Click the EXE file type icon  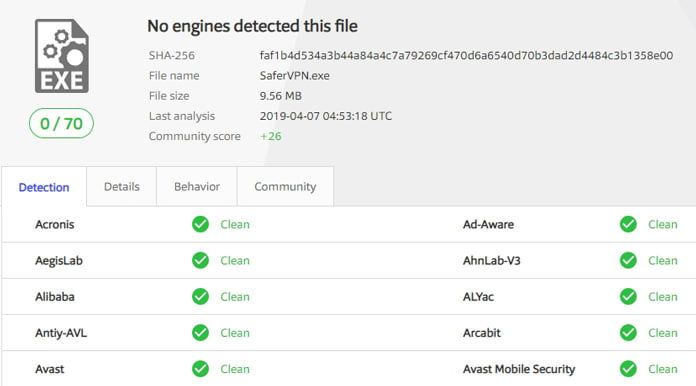62,56
